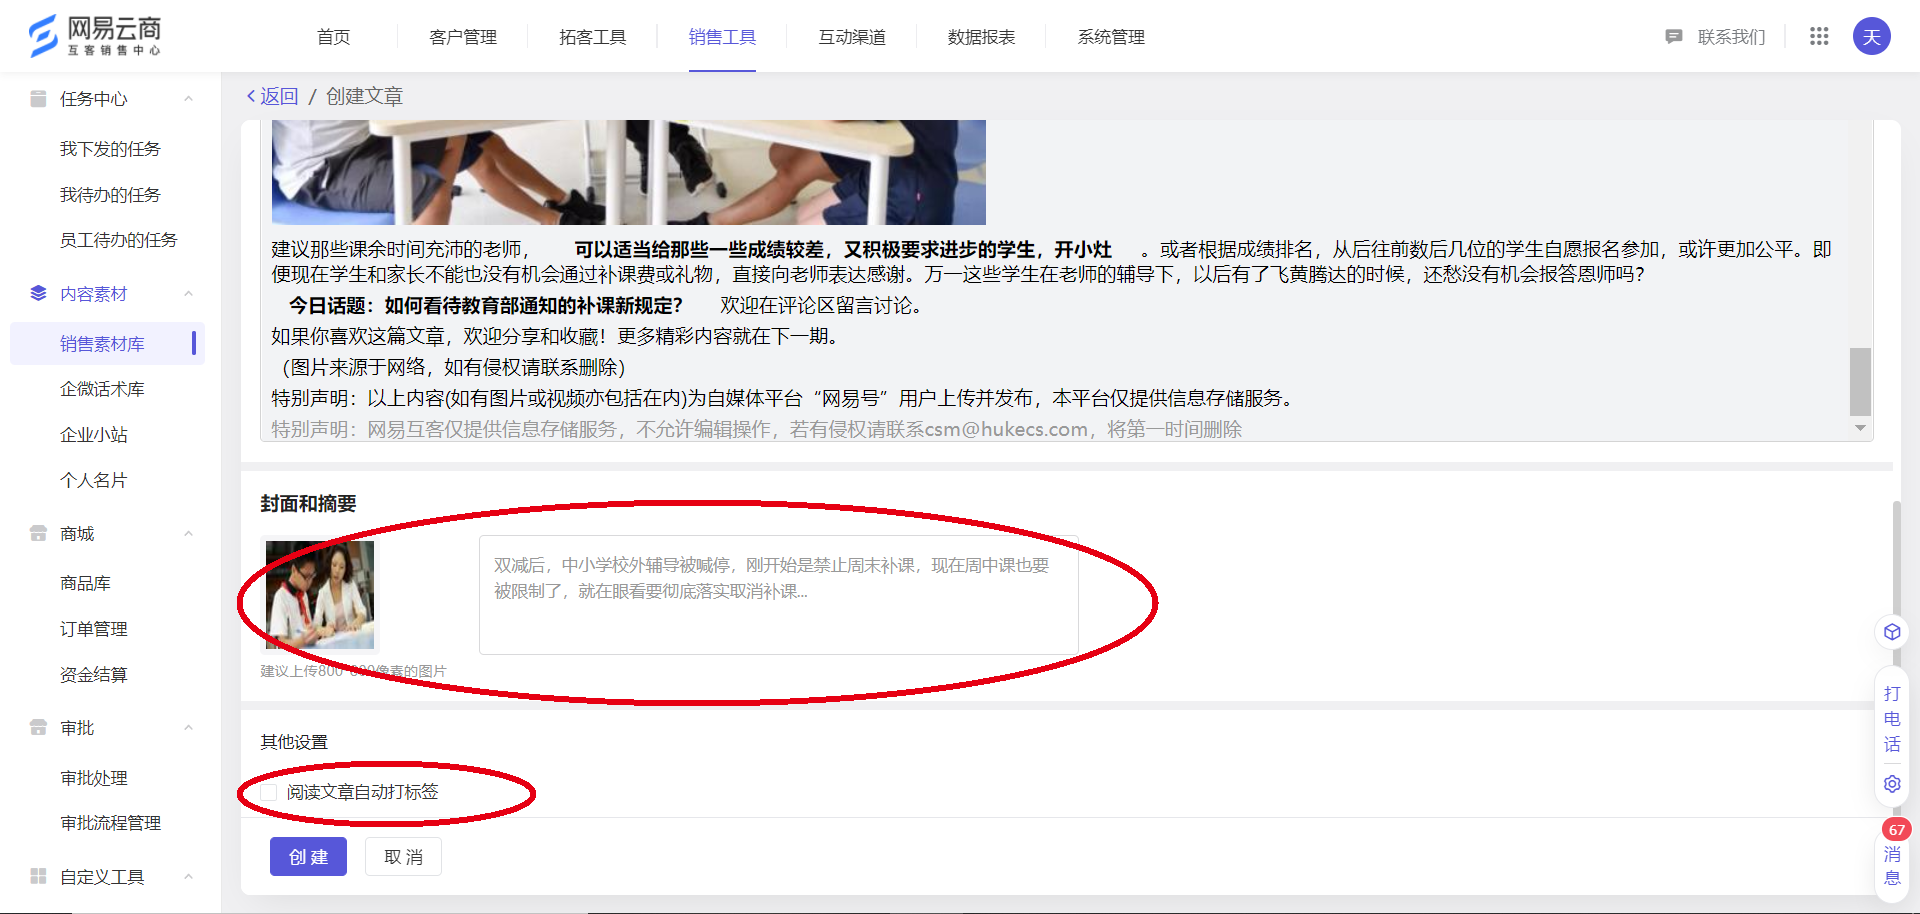1920x914 pixels.
Task: Open 我下发的任务 in sidebar
Action: point(110,149)
